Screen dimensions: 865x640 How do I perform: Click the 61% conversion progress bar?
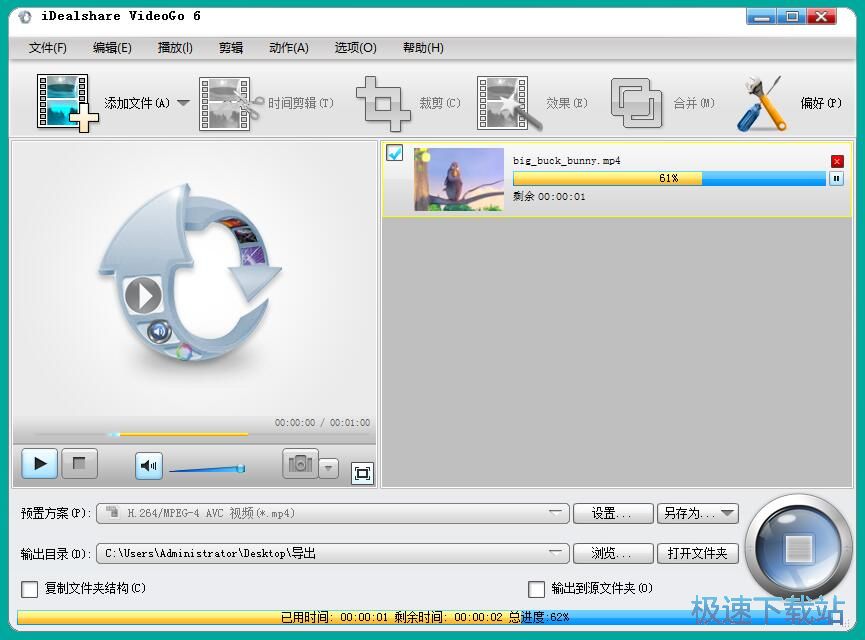click(669, 178)
